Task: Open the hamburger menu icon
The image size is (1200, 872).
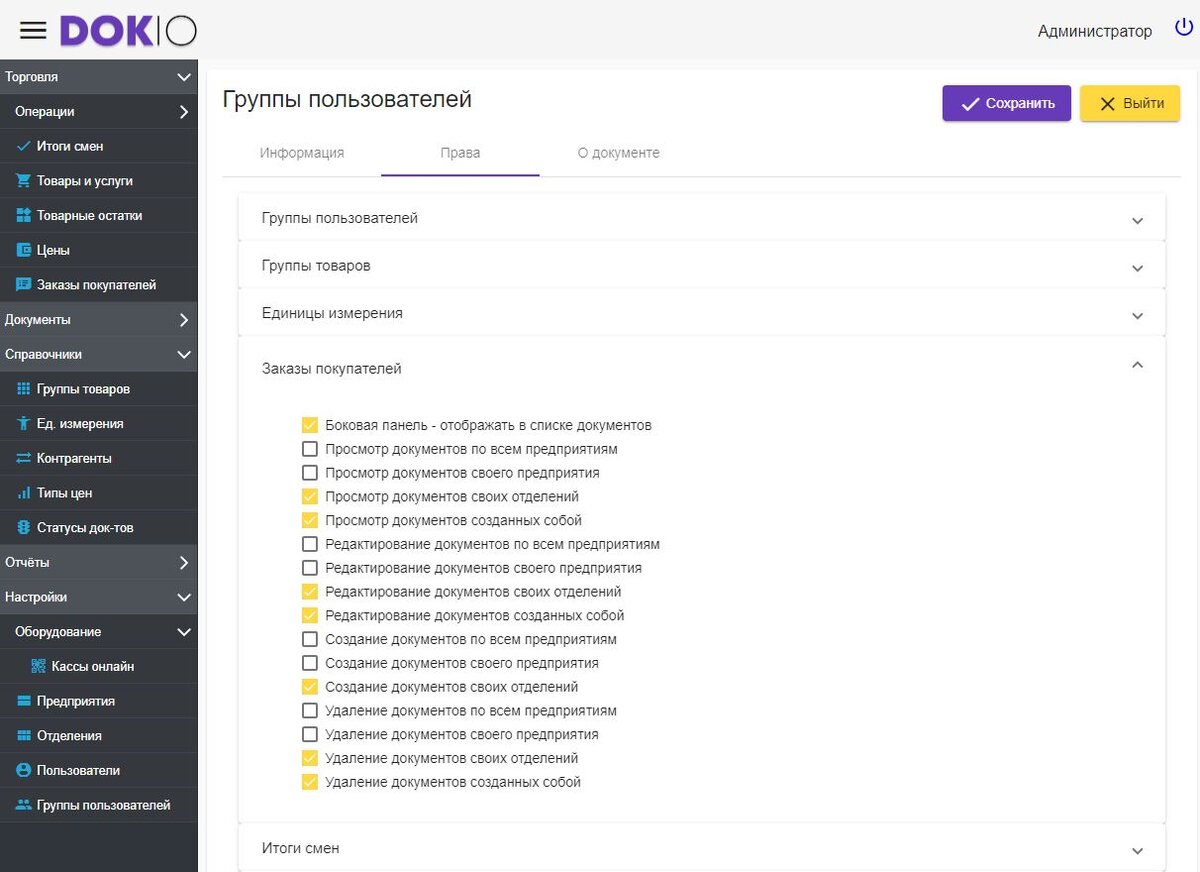Action: [33, 31]
